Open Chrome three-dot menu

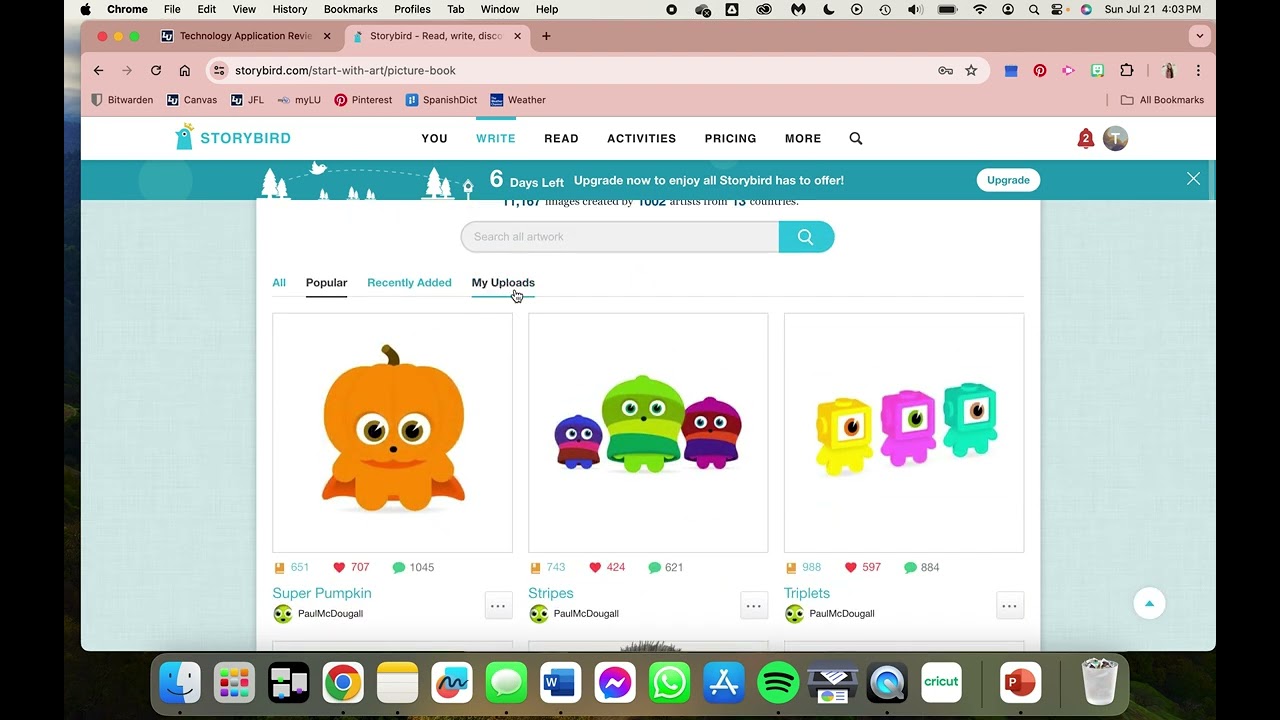click(x=1198, y=70)
